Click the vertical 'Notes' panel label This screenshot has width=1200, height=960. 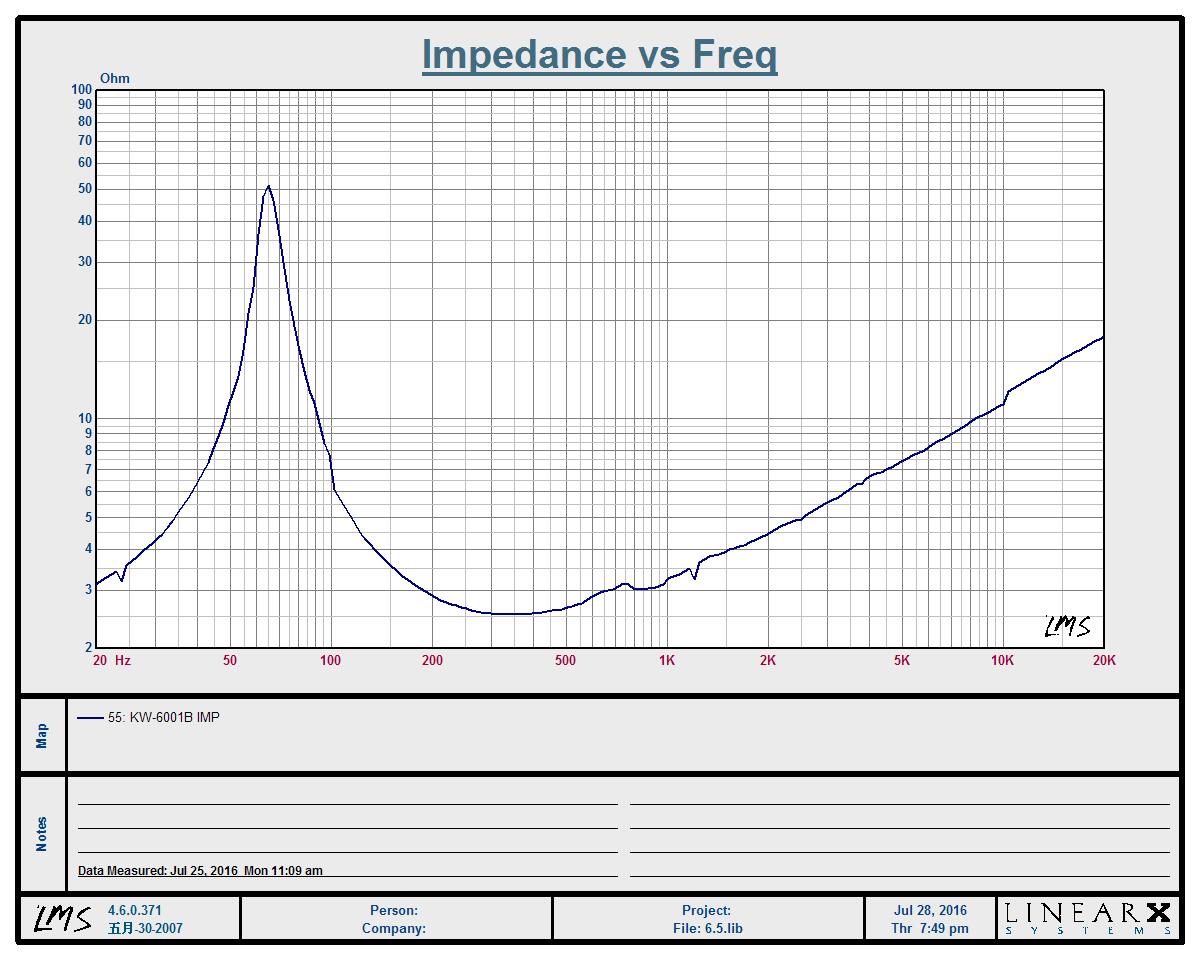(x=42, y=834)
